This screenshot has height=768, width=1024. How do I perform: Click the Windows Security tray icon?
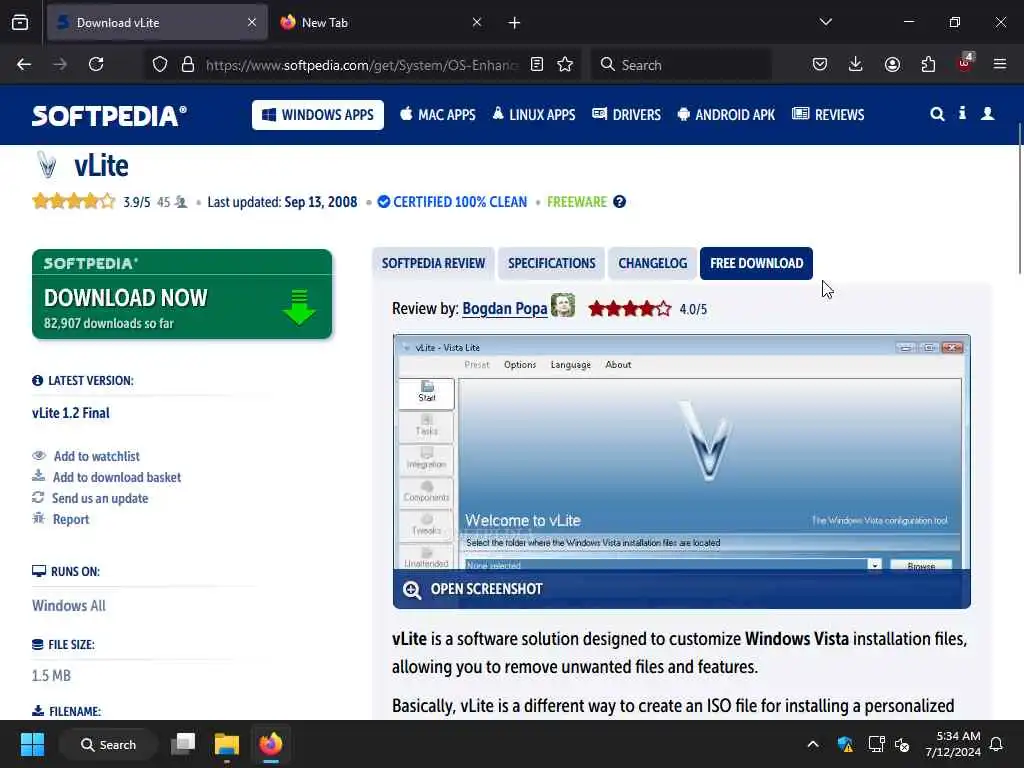point(845,744)
